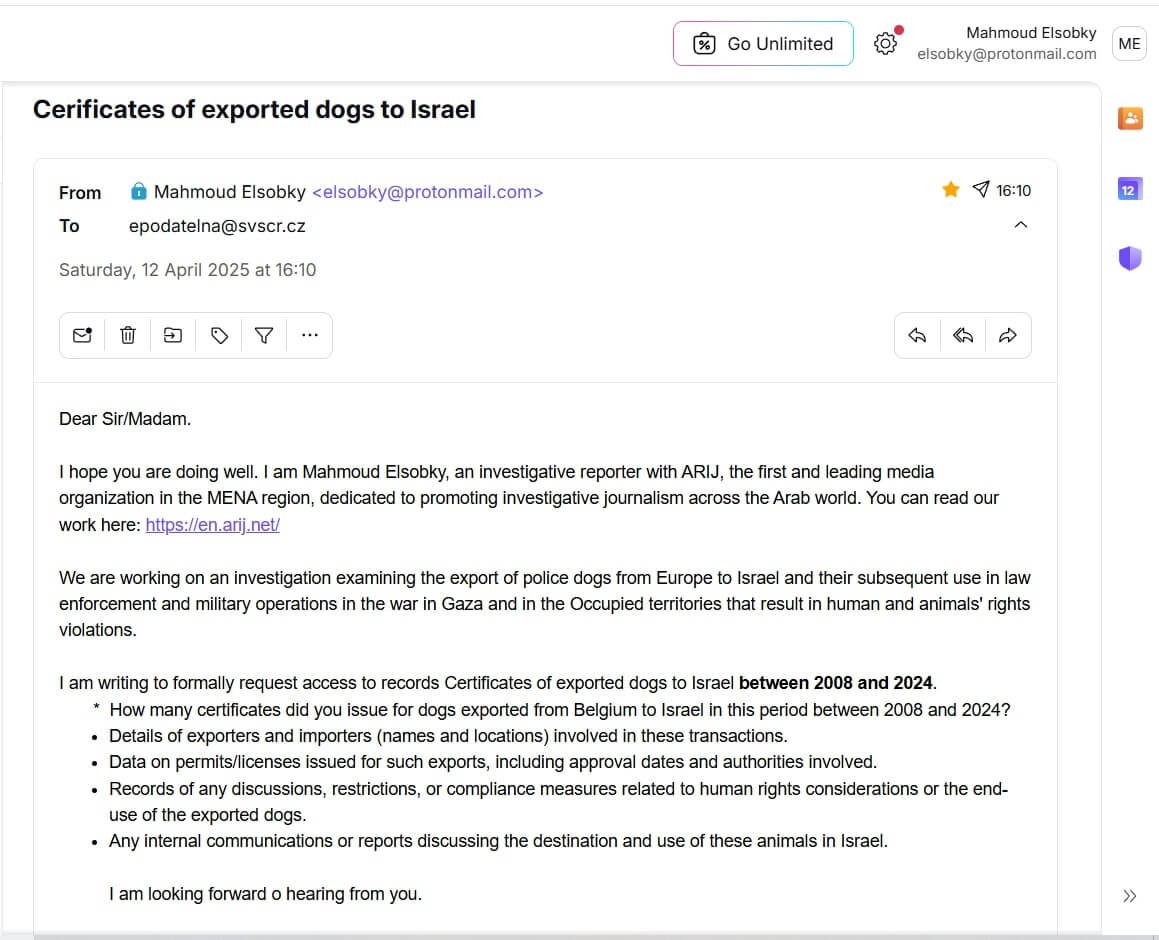Open the more actions ellipsis menu

309,336
